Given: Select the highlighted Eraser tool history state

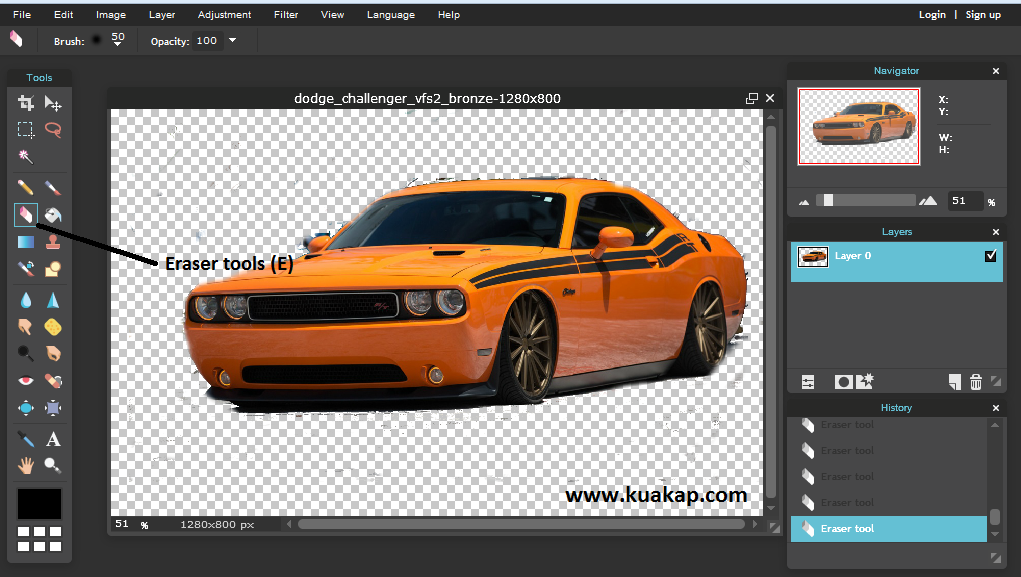Looking at the screenshot, I should (889, 529).
